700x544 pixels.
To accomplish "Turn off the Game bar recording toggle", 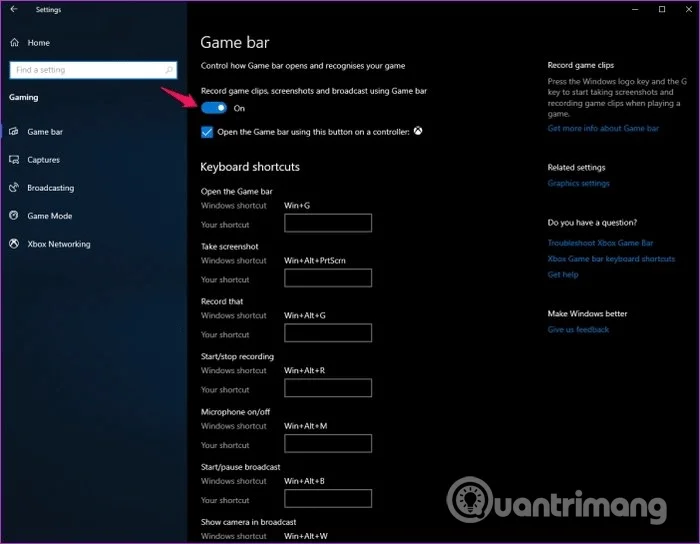I will tap(214, 108).
